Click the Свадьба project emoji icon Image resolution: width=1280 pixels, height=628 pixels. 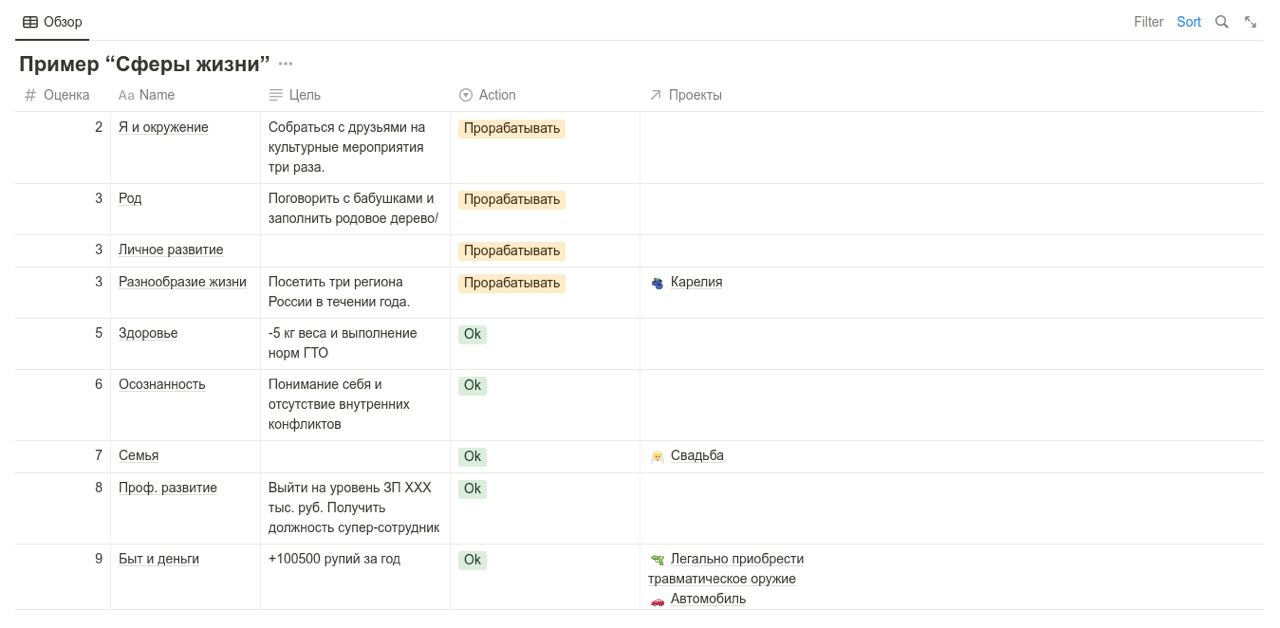[657, 456]
